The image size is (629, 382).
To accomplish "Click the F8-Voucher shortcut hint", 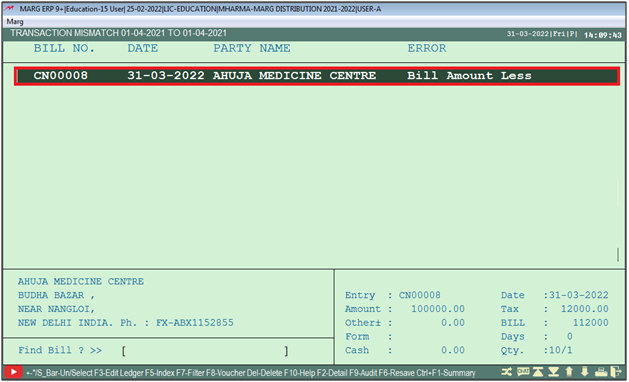I will [x=226, y=373].
